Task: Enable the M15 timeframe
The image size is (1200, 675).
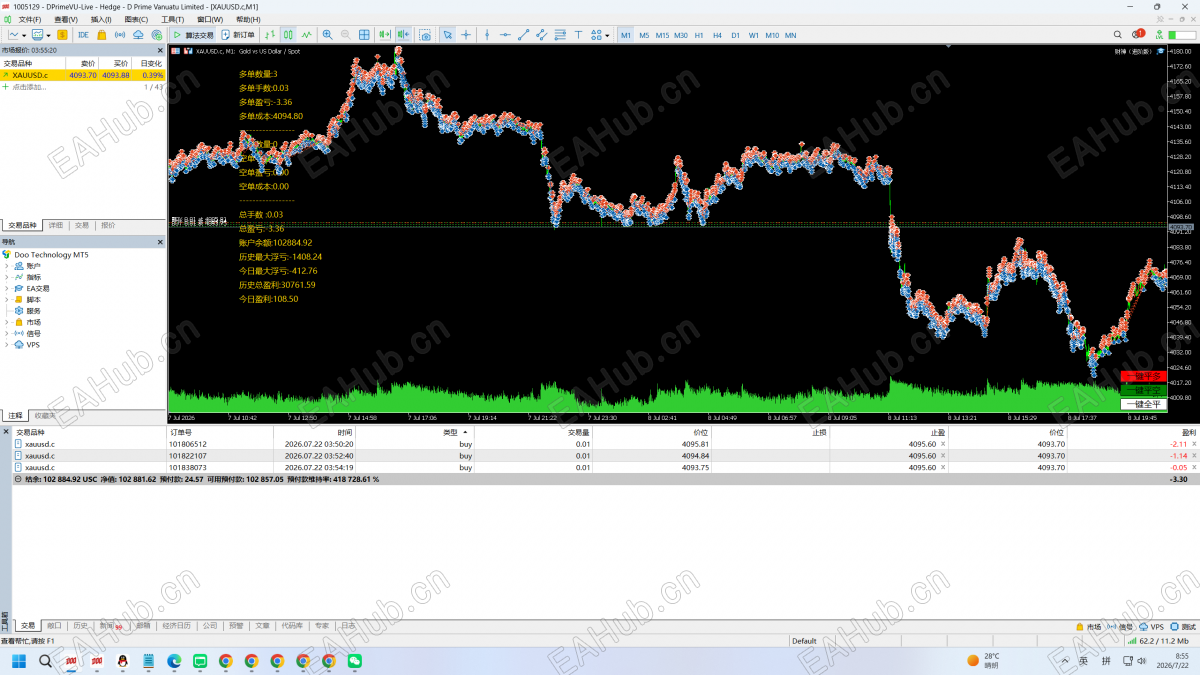Action: 662,35
